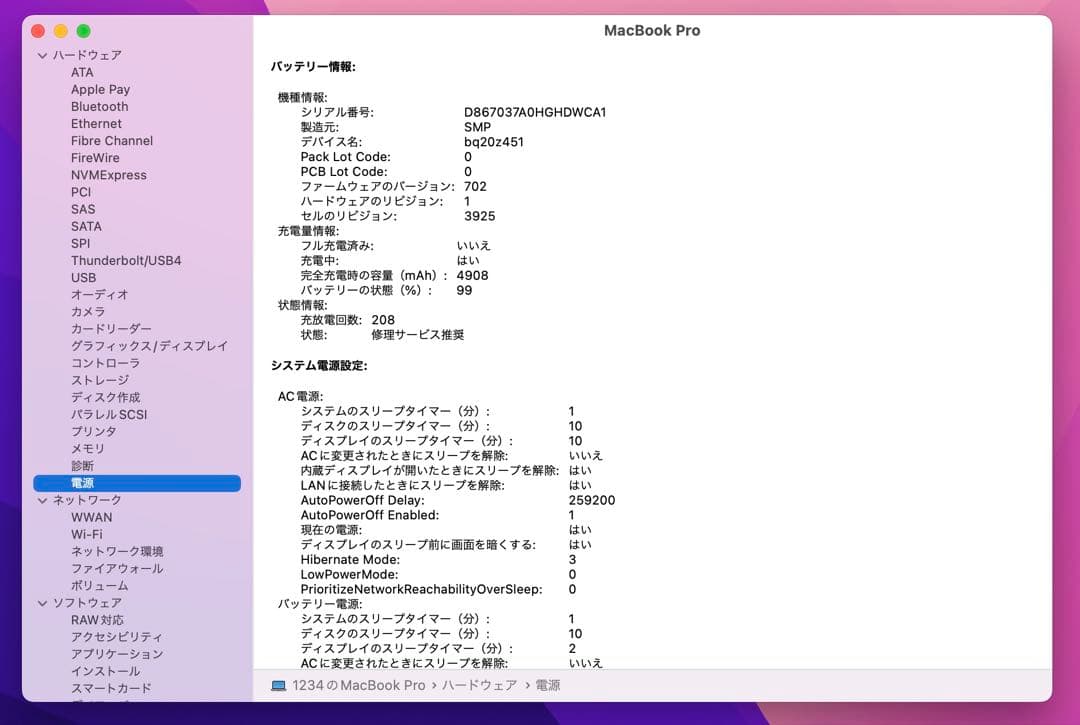Screen dimensions: 1080x725
Task: Click the green full-screen window button
Action: point(84,31)
